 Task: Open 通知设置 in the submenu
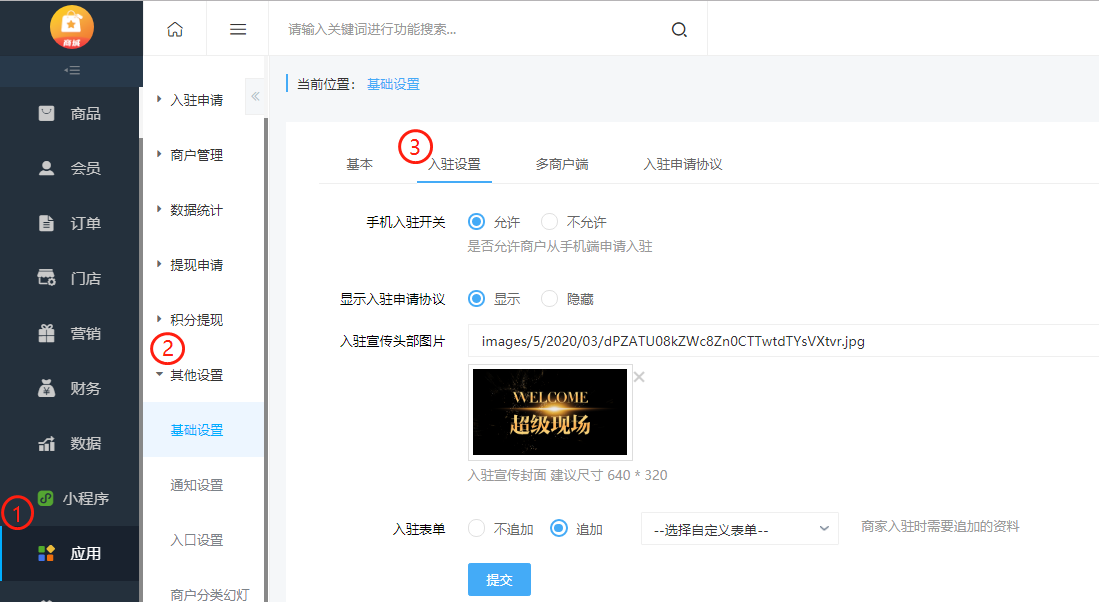tap(197, 485)
